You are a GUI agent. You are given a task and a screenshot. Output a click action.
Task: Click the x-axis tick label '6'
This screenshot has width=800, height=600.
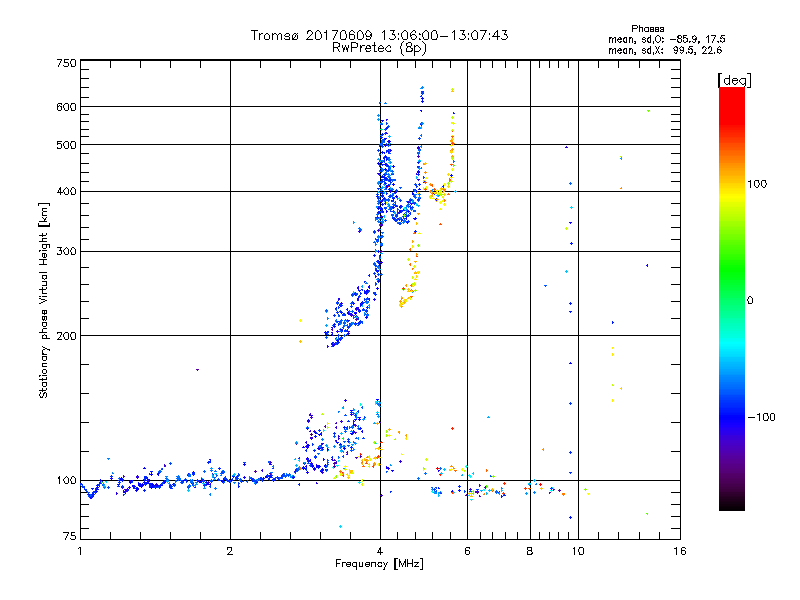point(467,551)
